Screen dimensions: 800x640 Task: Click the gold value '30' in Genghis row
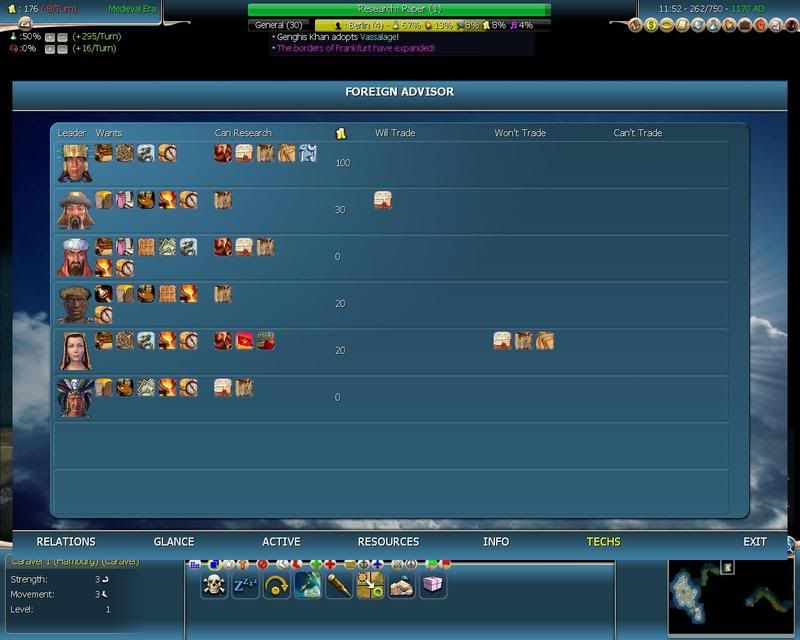[x=340, y=210]
